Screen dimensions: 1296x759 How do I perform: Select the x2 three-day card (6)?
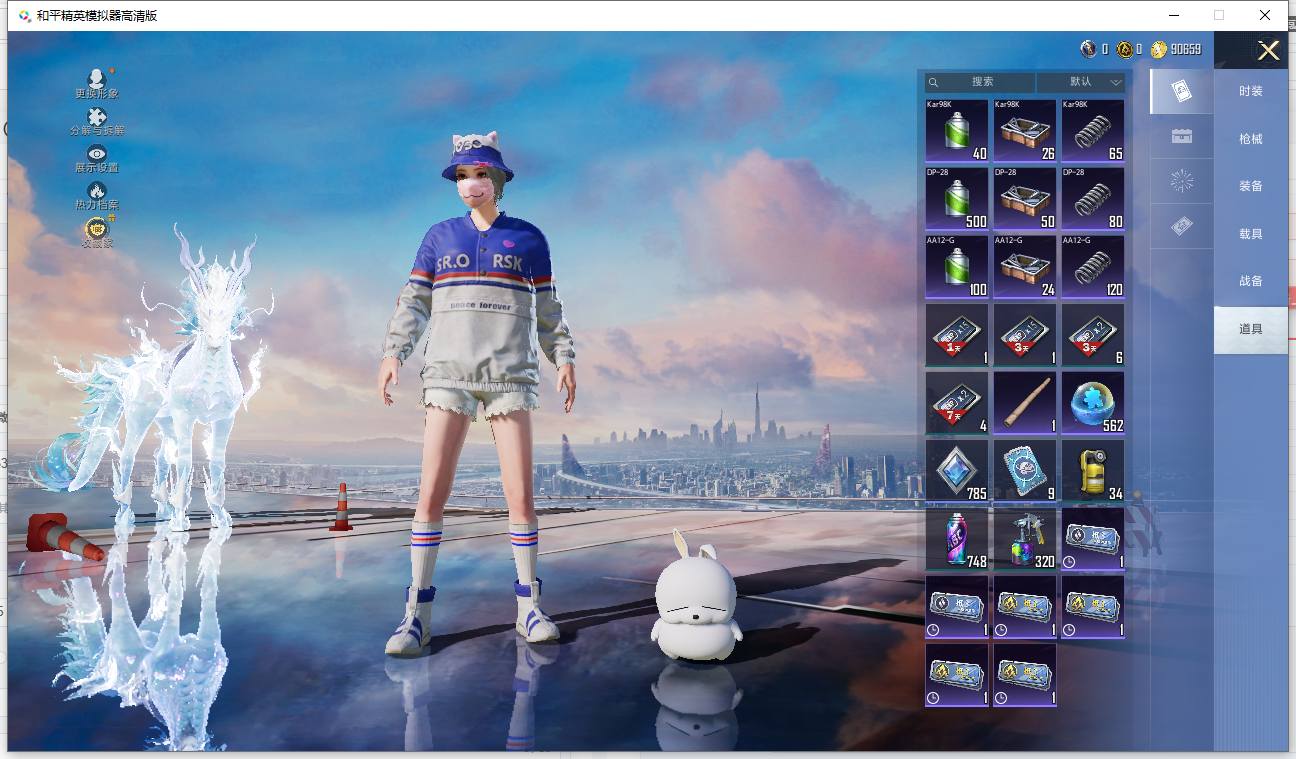click(x=1093, y=335)
